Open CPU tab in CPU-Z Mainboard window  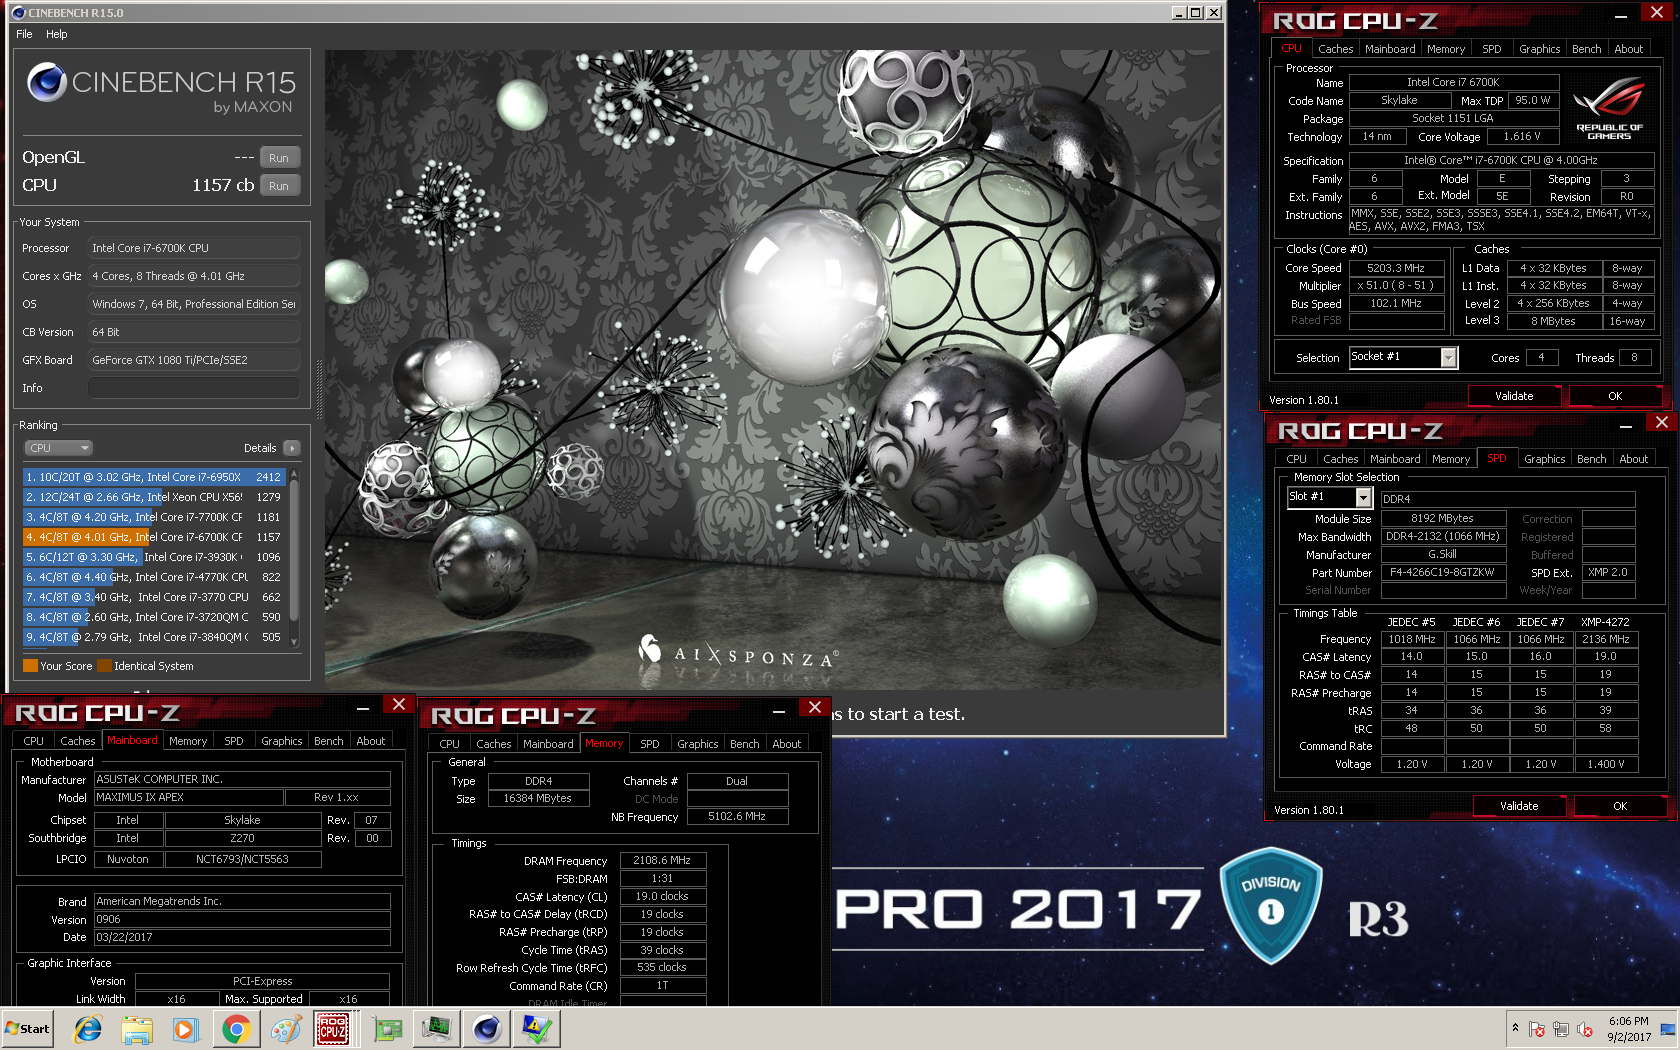click(33, 741)
